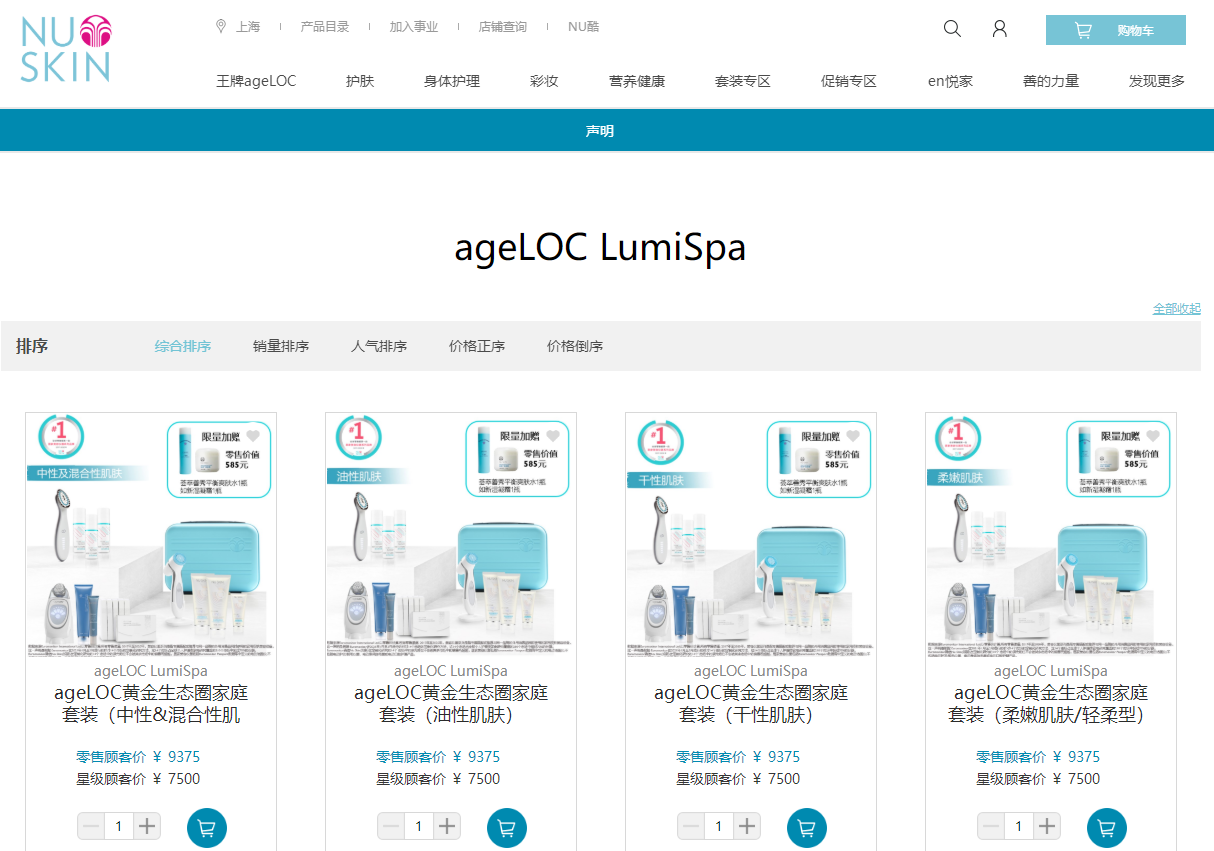
Task: Open 王牌ageLOC menu
Action: [256, 81]
